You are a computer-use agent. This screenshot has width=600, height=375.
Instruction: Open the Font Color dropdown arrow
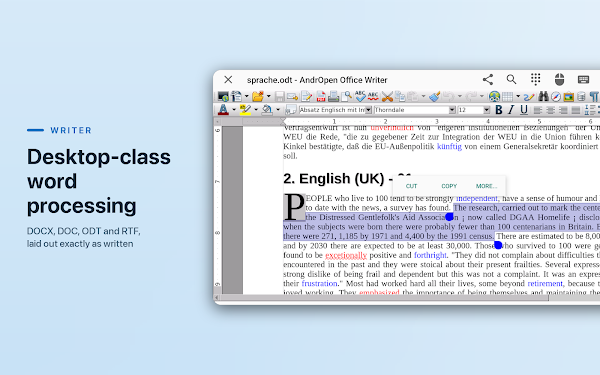[234, 110]
